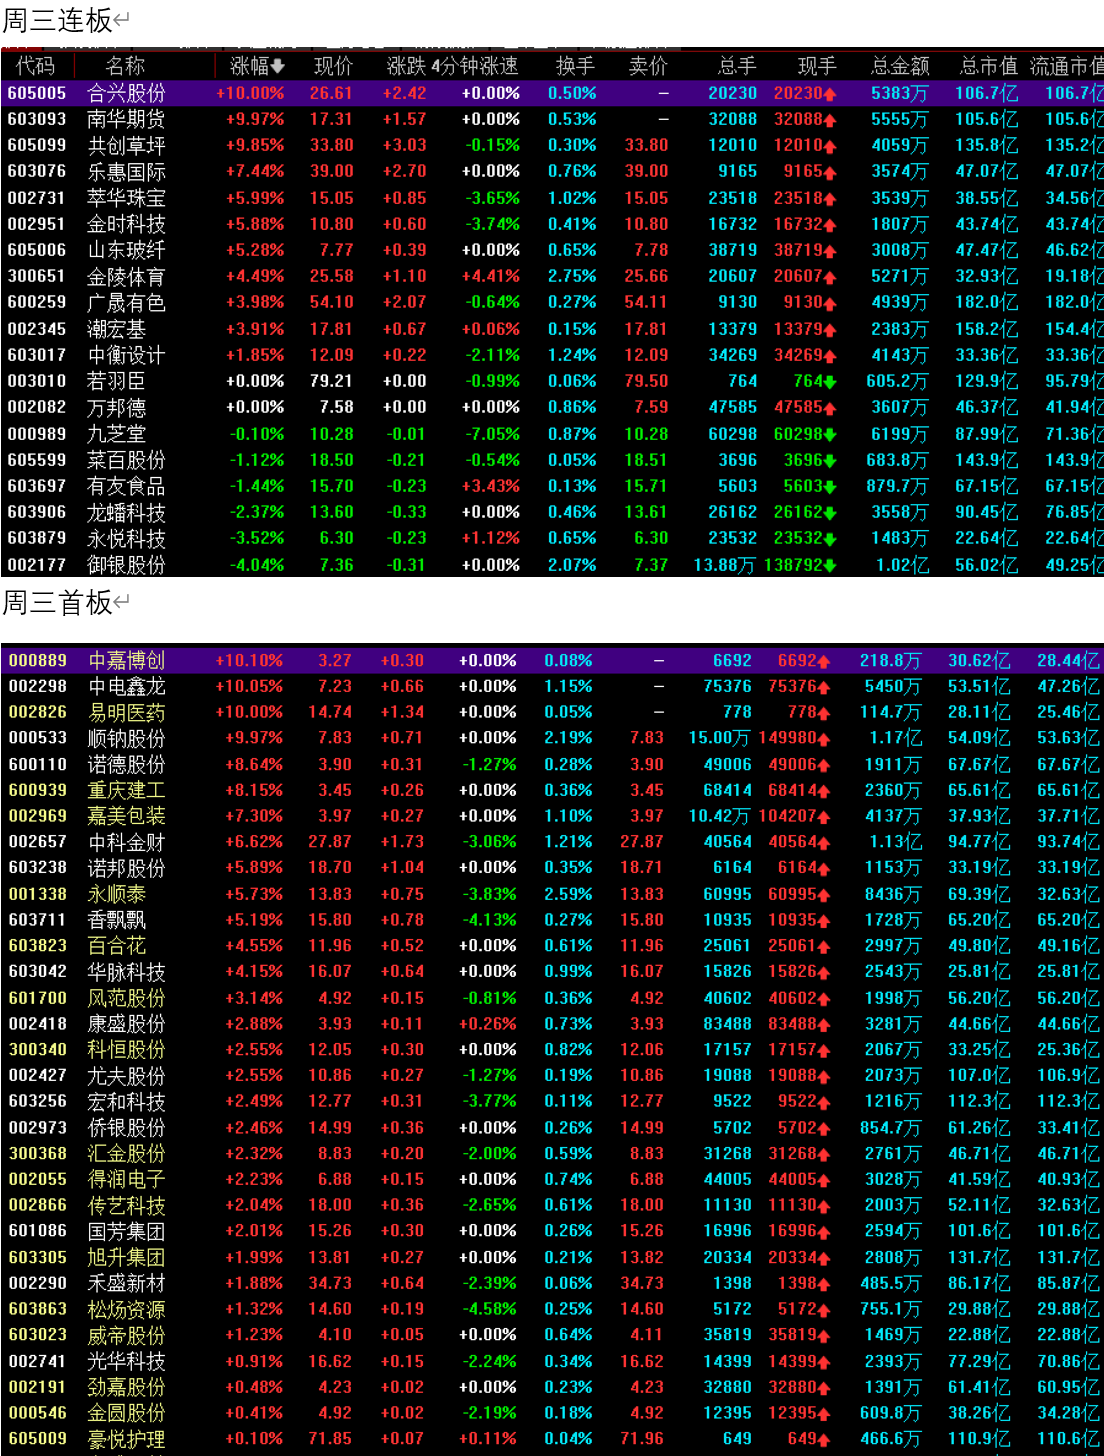Click stock code 603042
The image size is (1104, 1456).
38,971
